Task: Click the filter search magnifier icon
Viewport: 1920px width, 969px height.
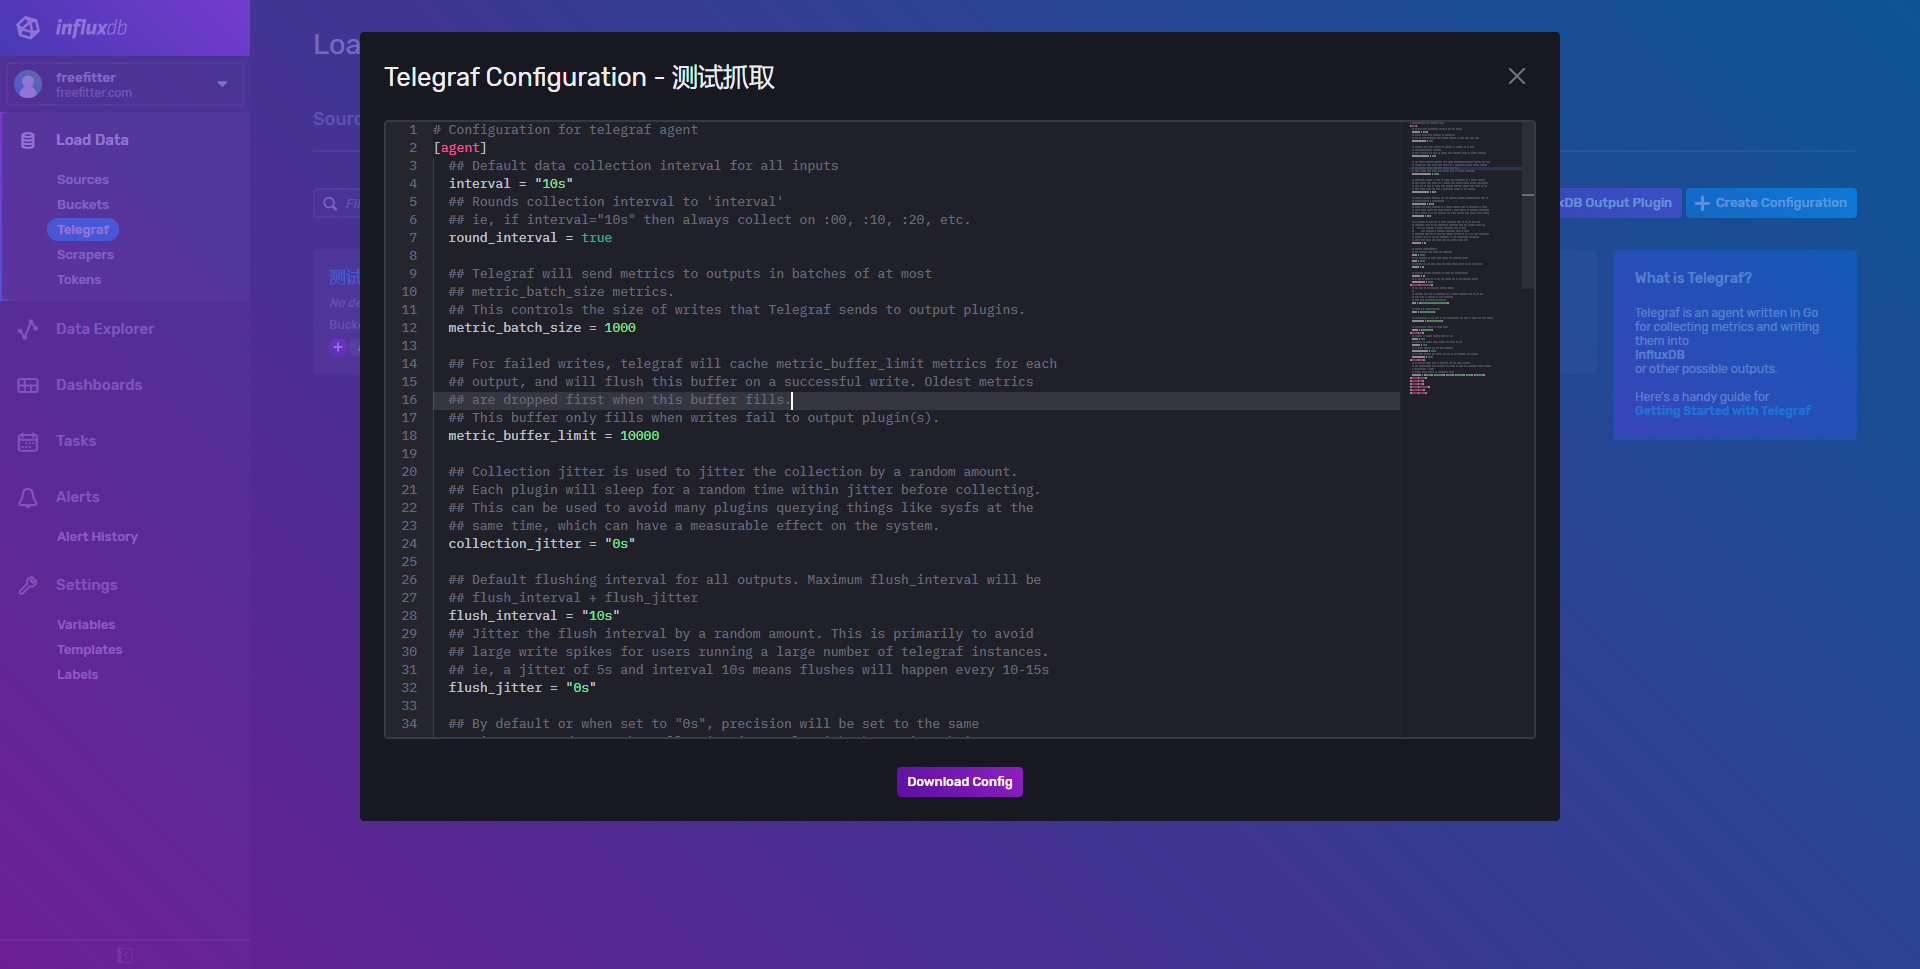Action: pos(330,204)
